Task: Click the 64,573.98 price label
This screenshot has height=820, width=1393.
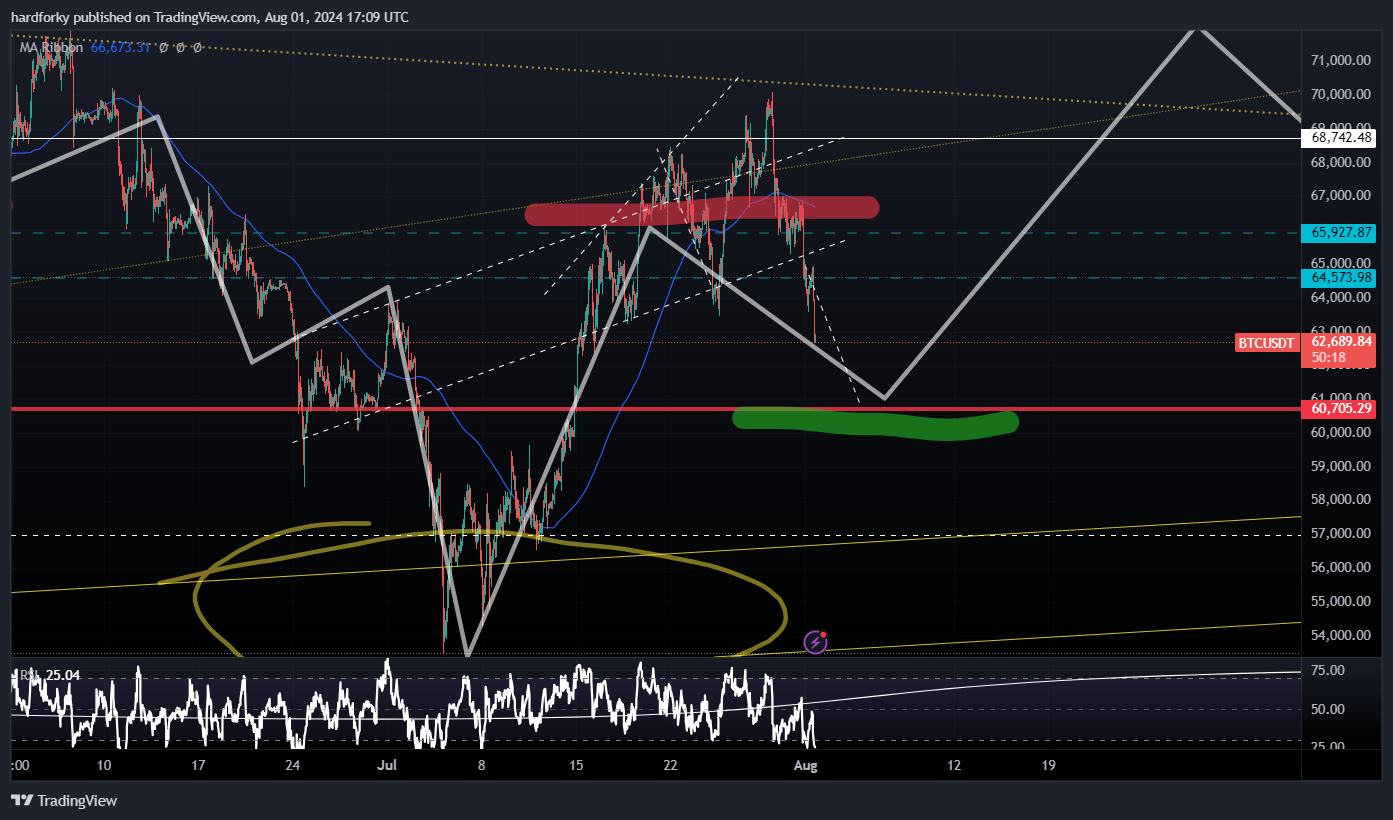Action: coord(1340,277)
